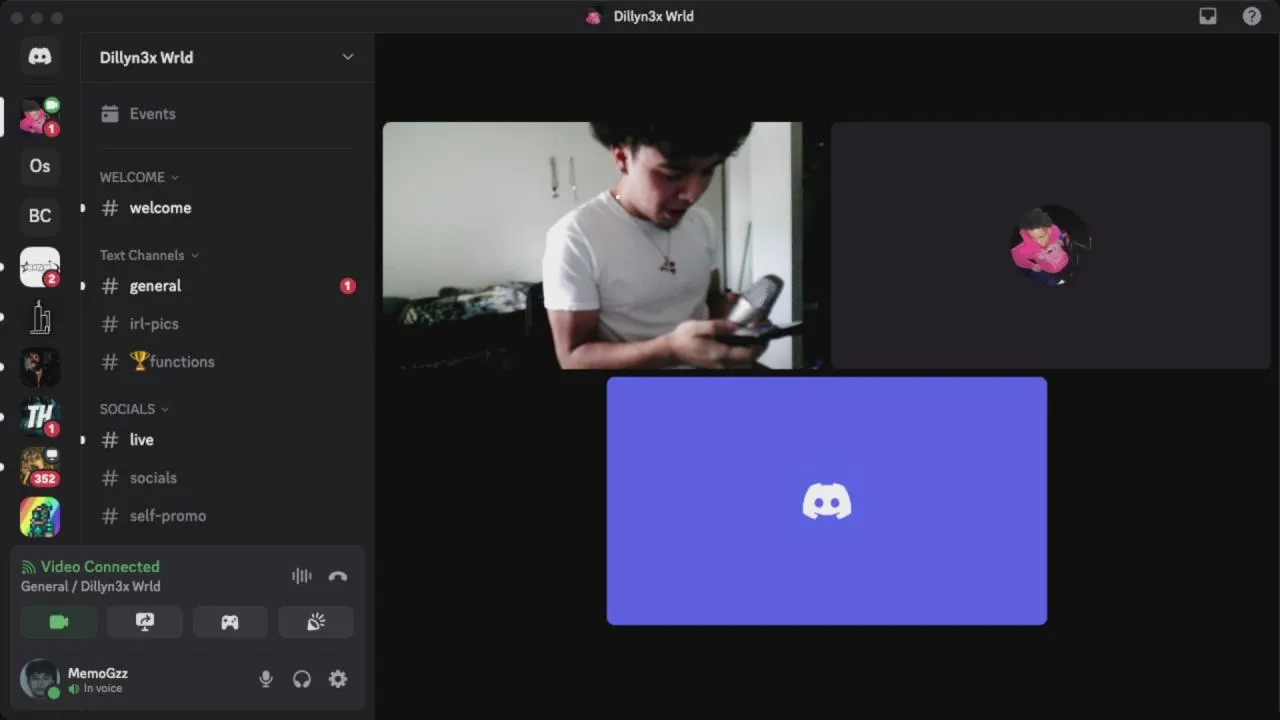Open the welcome channel
Image resolution: width=1280 pixels, height=720 pixels.
coord(227,208)
